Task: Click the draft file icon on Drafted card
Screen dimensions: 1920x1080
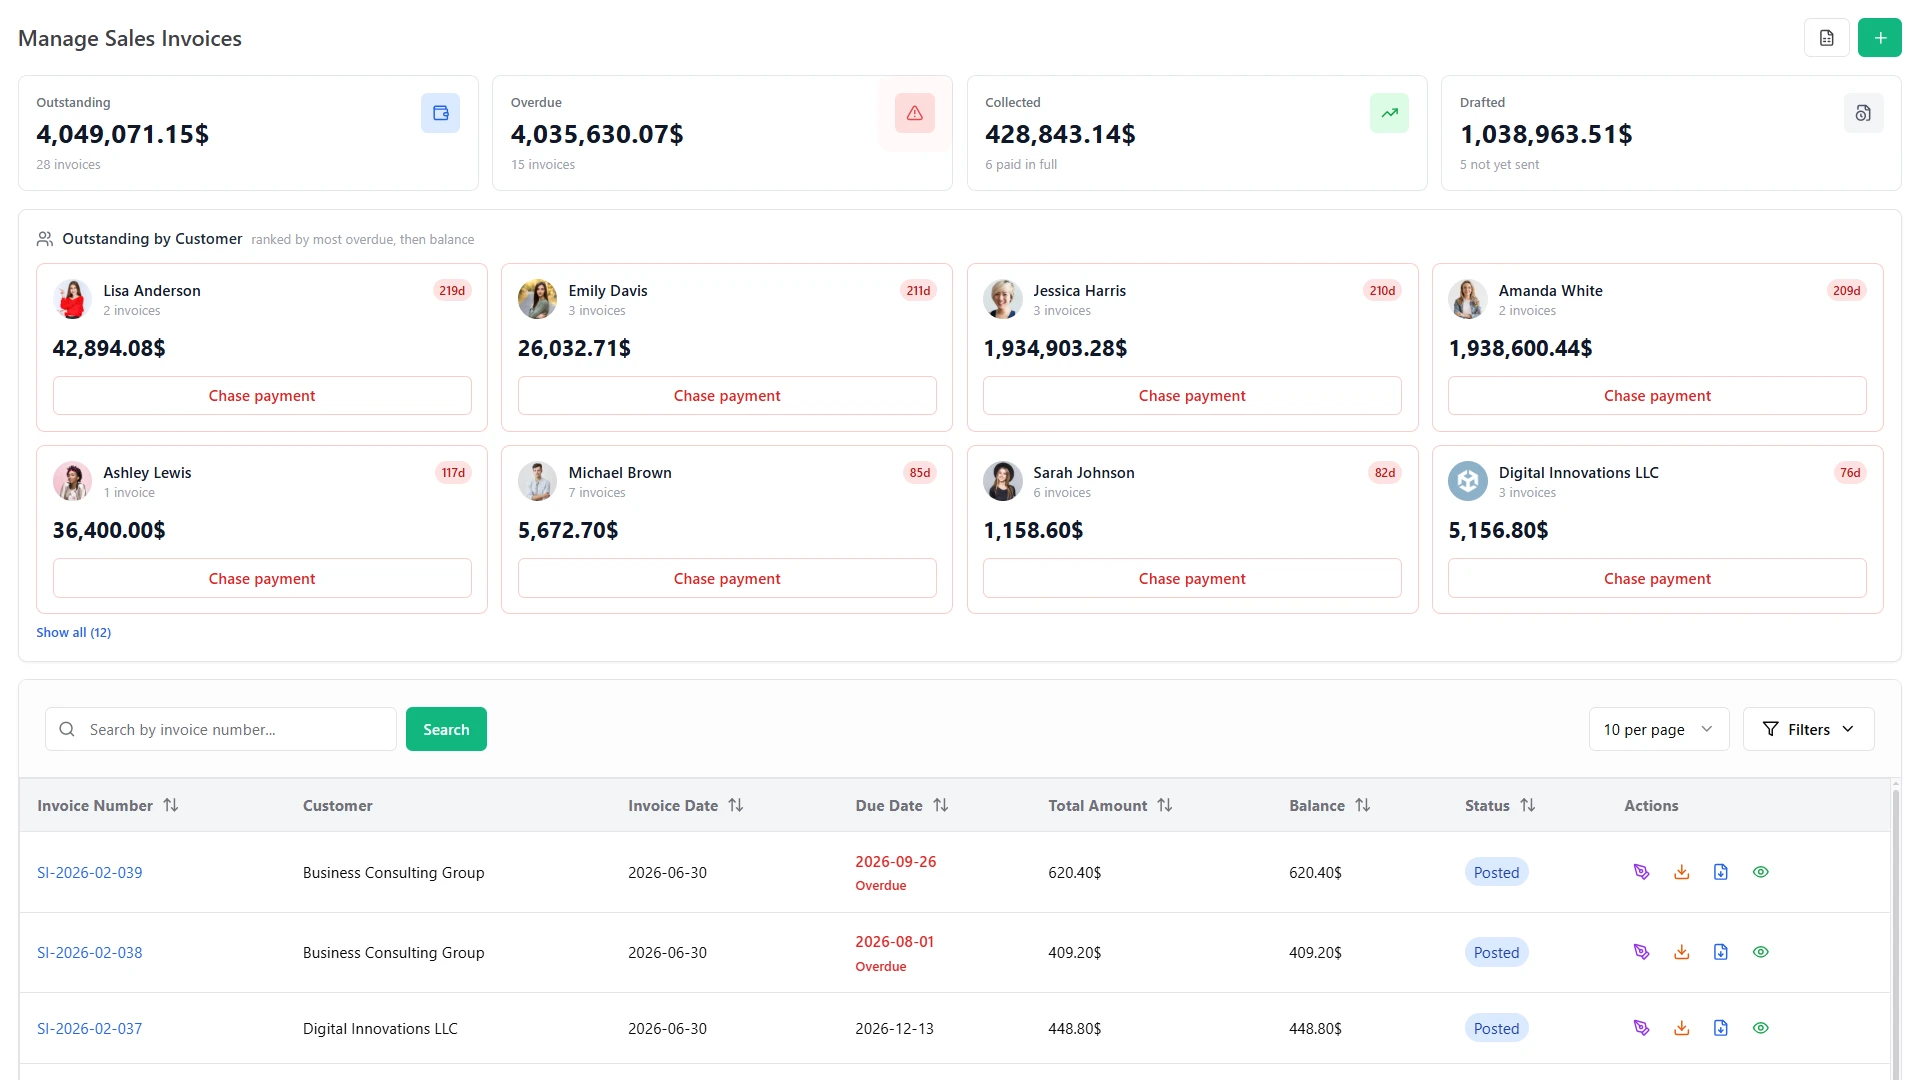Action: coord(1863,113)
